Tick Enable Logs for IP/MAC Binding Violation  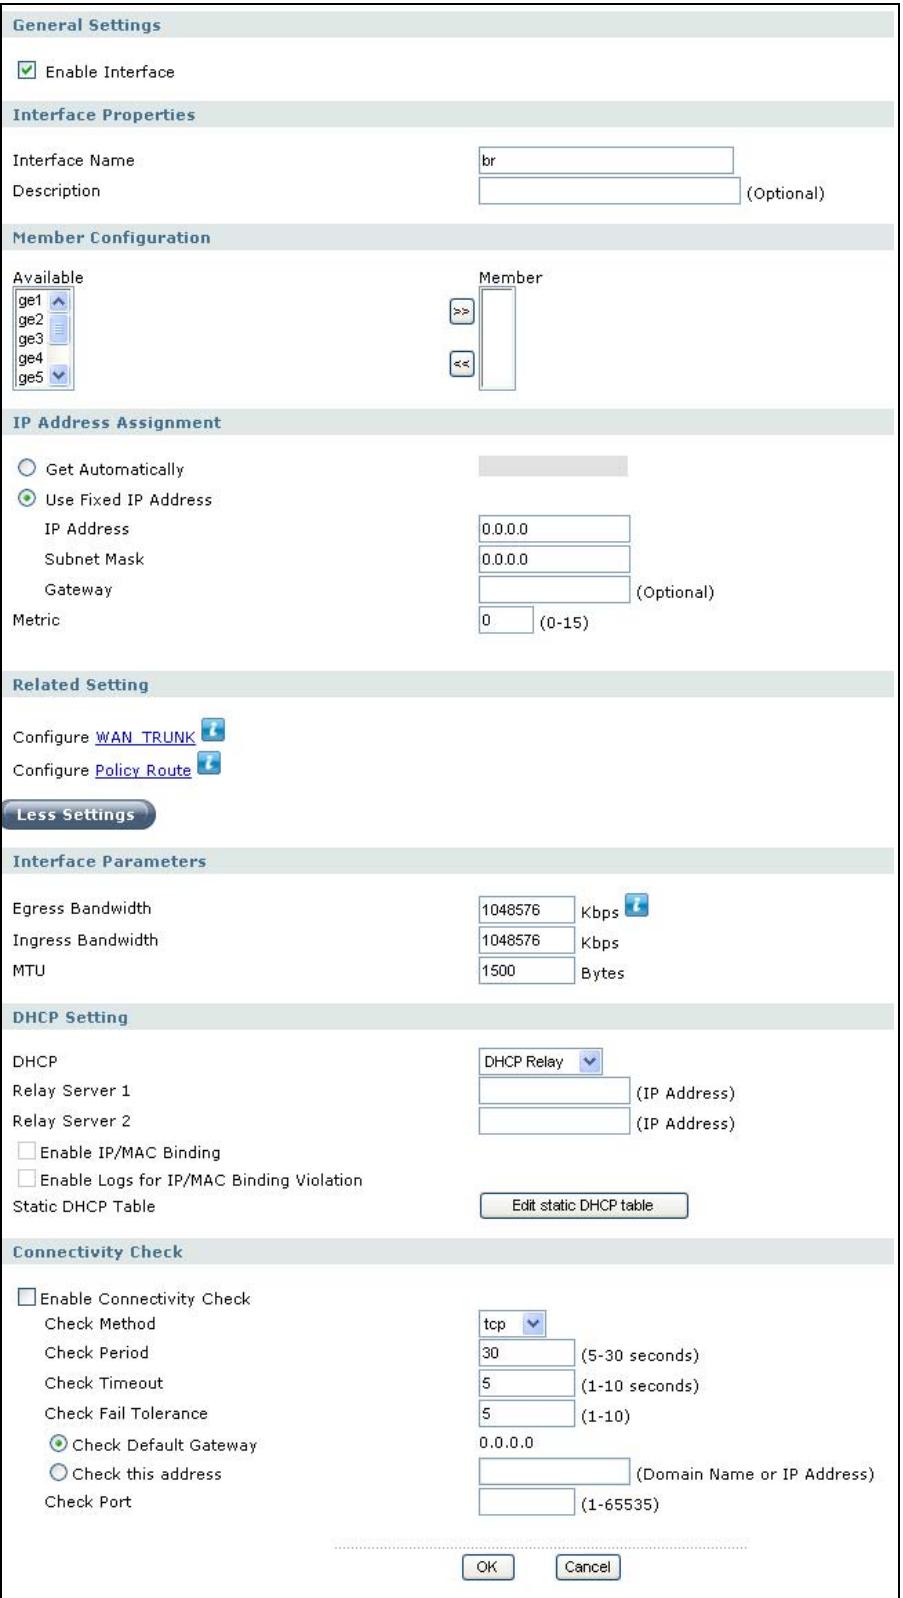[x=27, y=1180]
